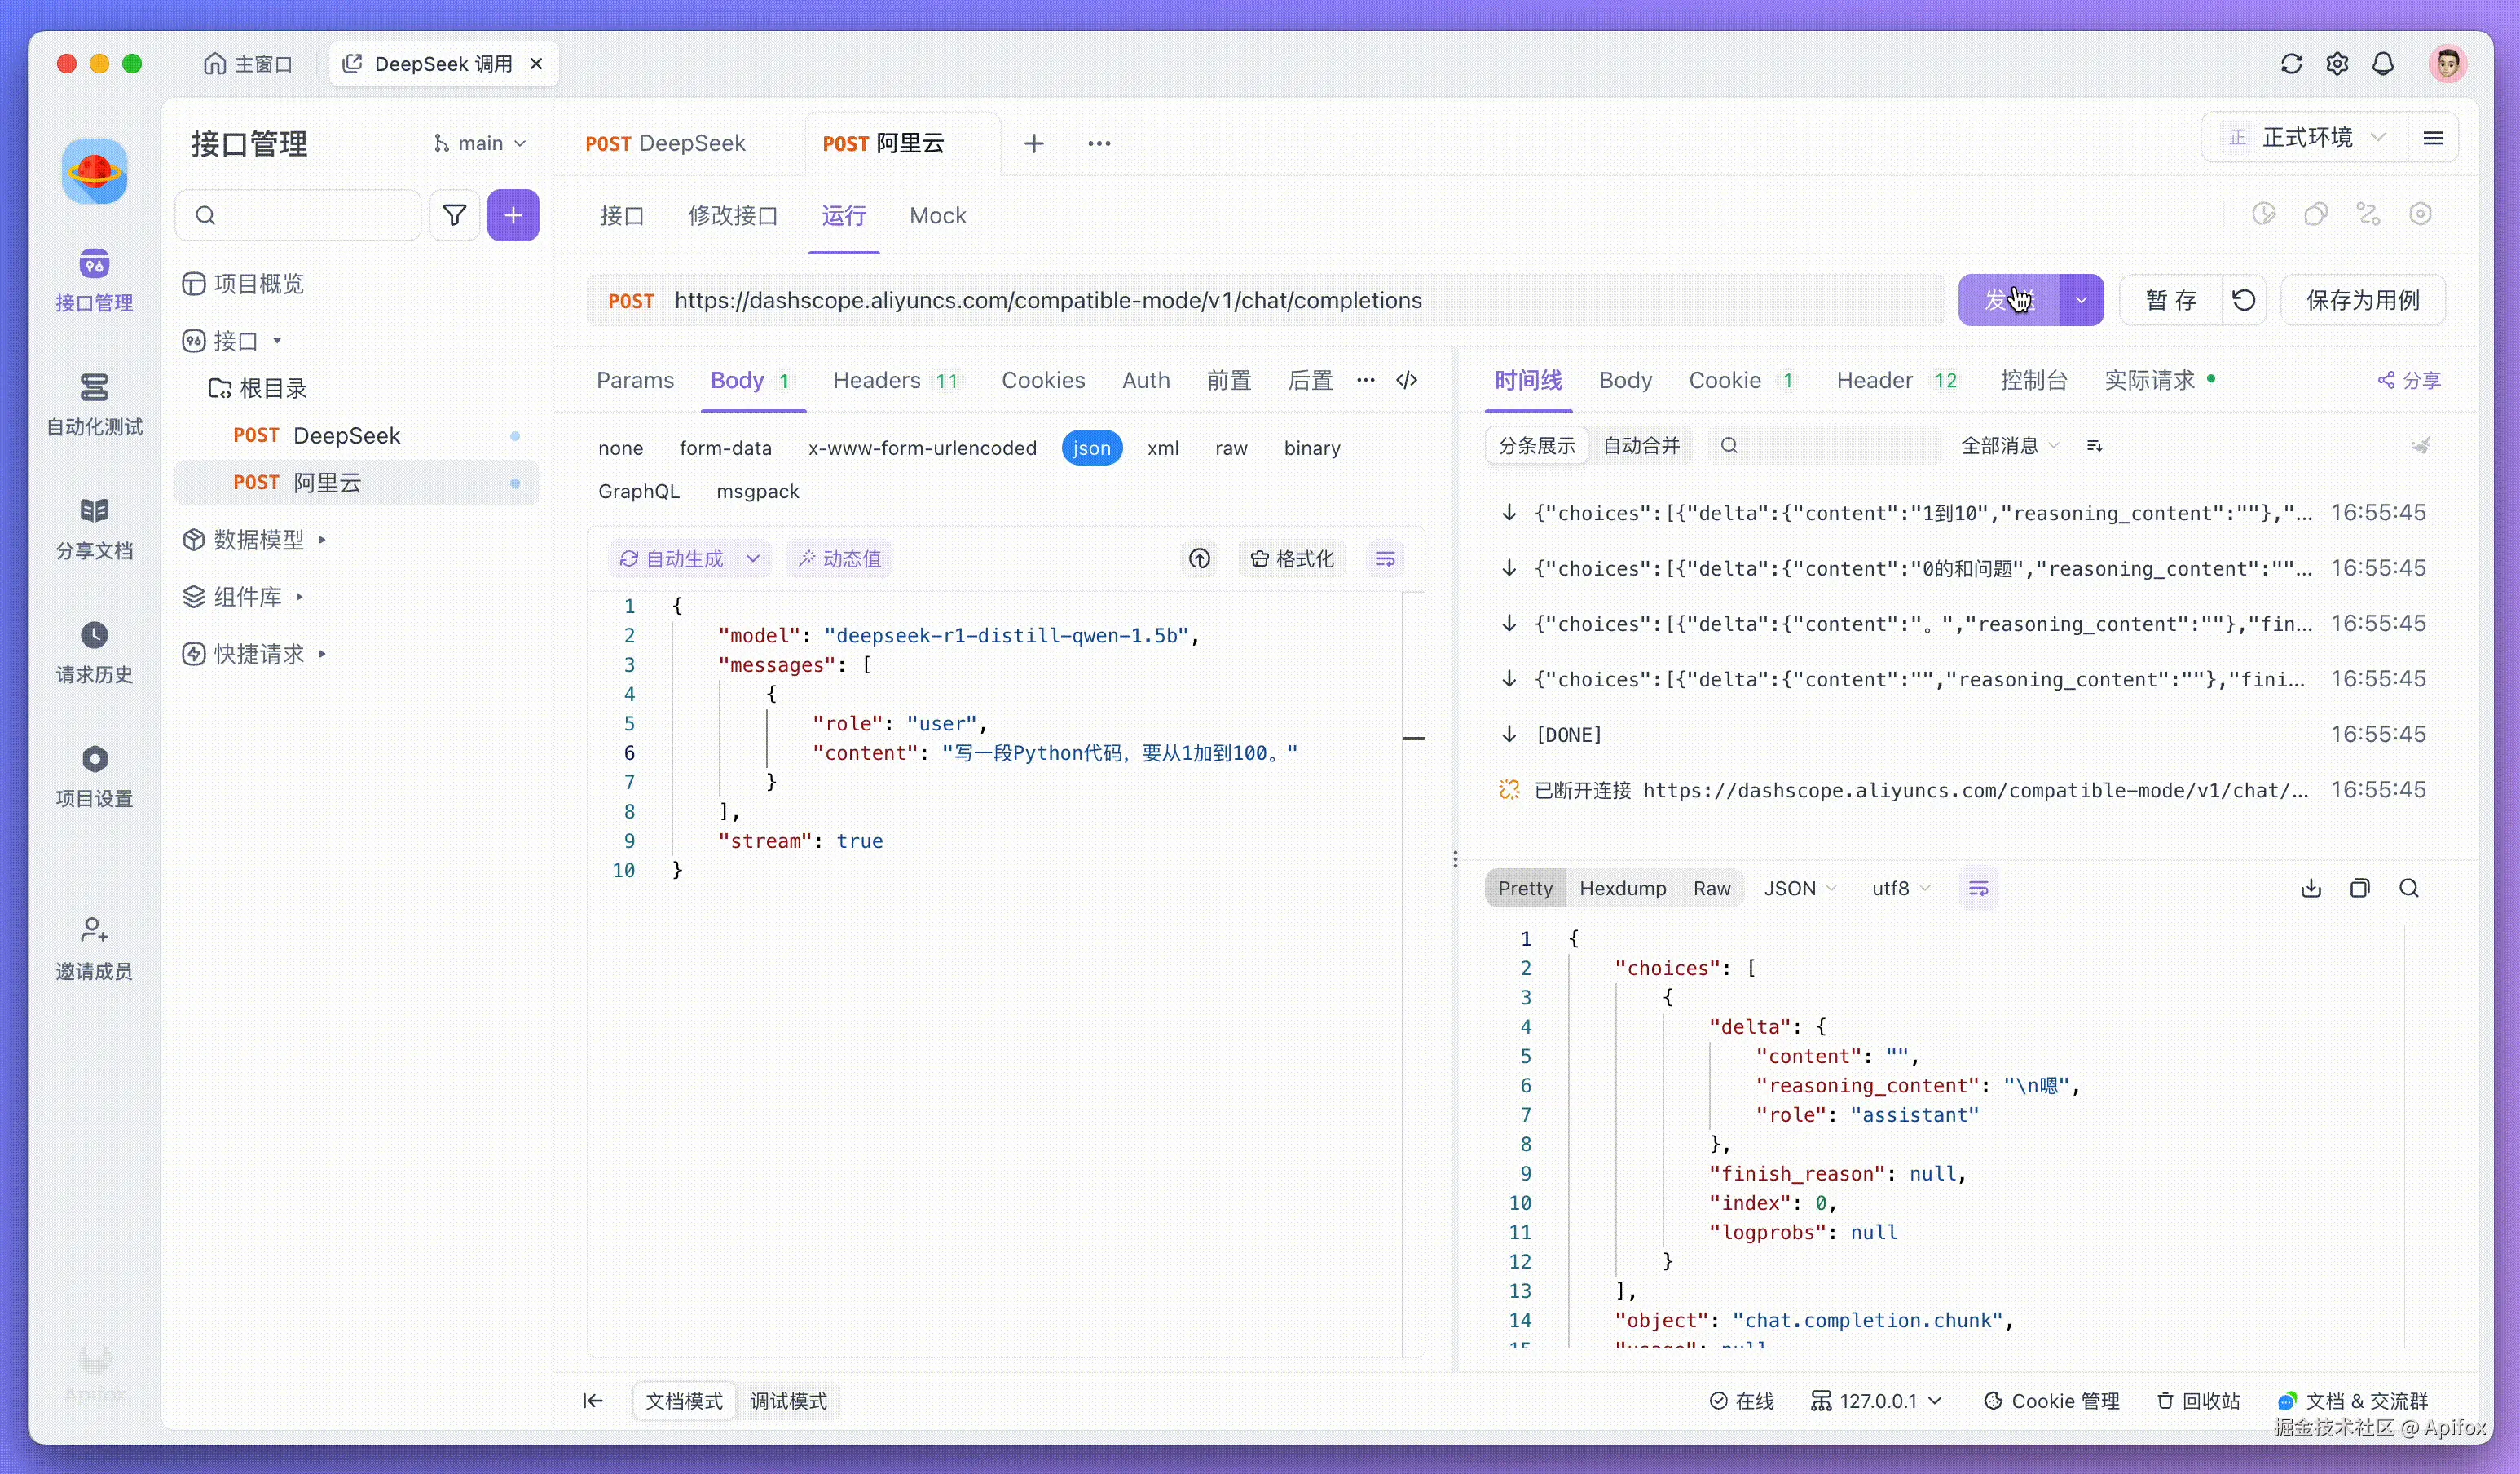Select the none body type
This screenshot has width=2520, height=1474.
click(621, 448)
